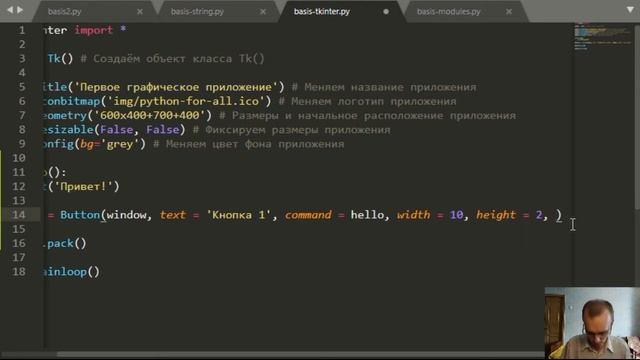The height and width of the screenshot is (360, 640).
Task: Click line number 18 in the gutter
Action: point(19,272)
